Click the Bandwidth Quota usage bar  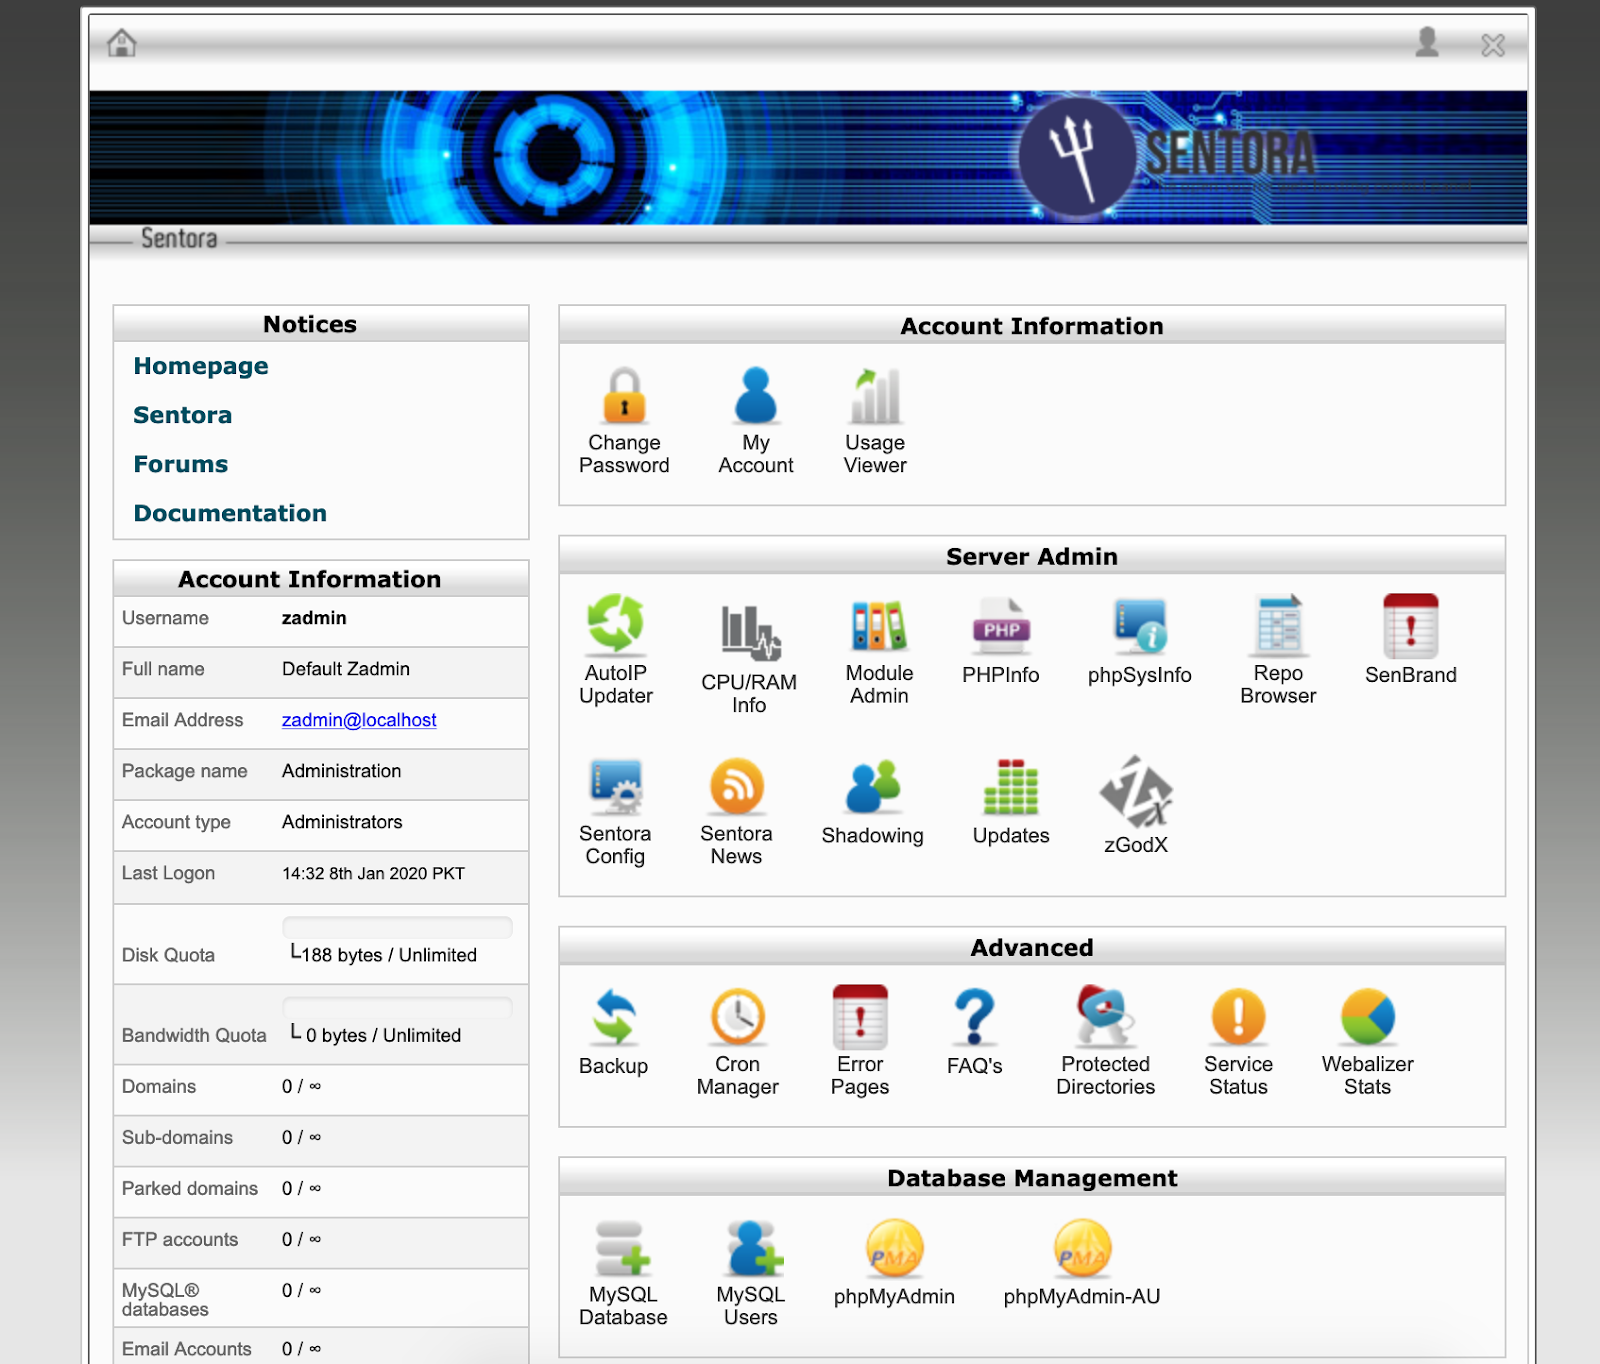click(397, 1007)
